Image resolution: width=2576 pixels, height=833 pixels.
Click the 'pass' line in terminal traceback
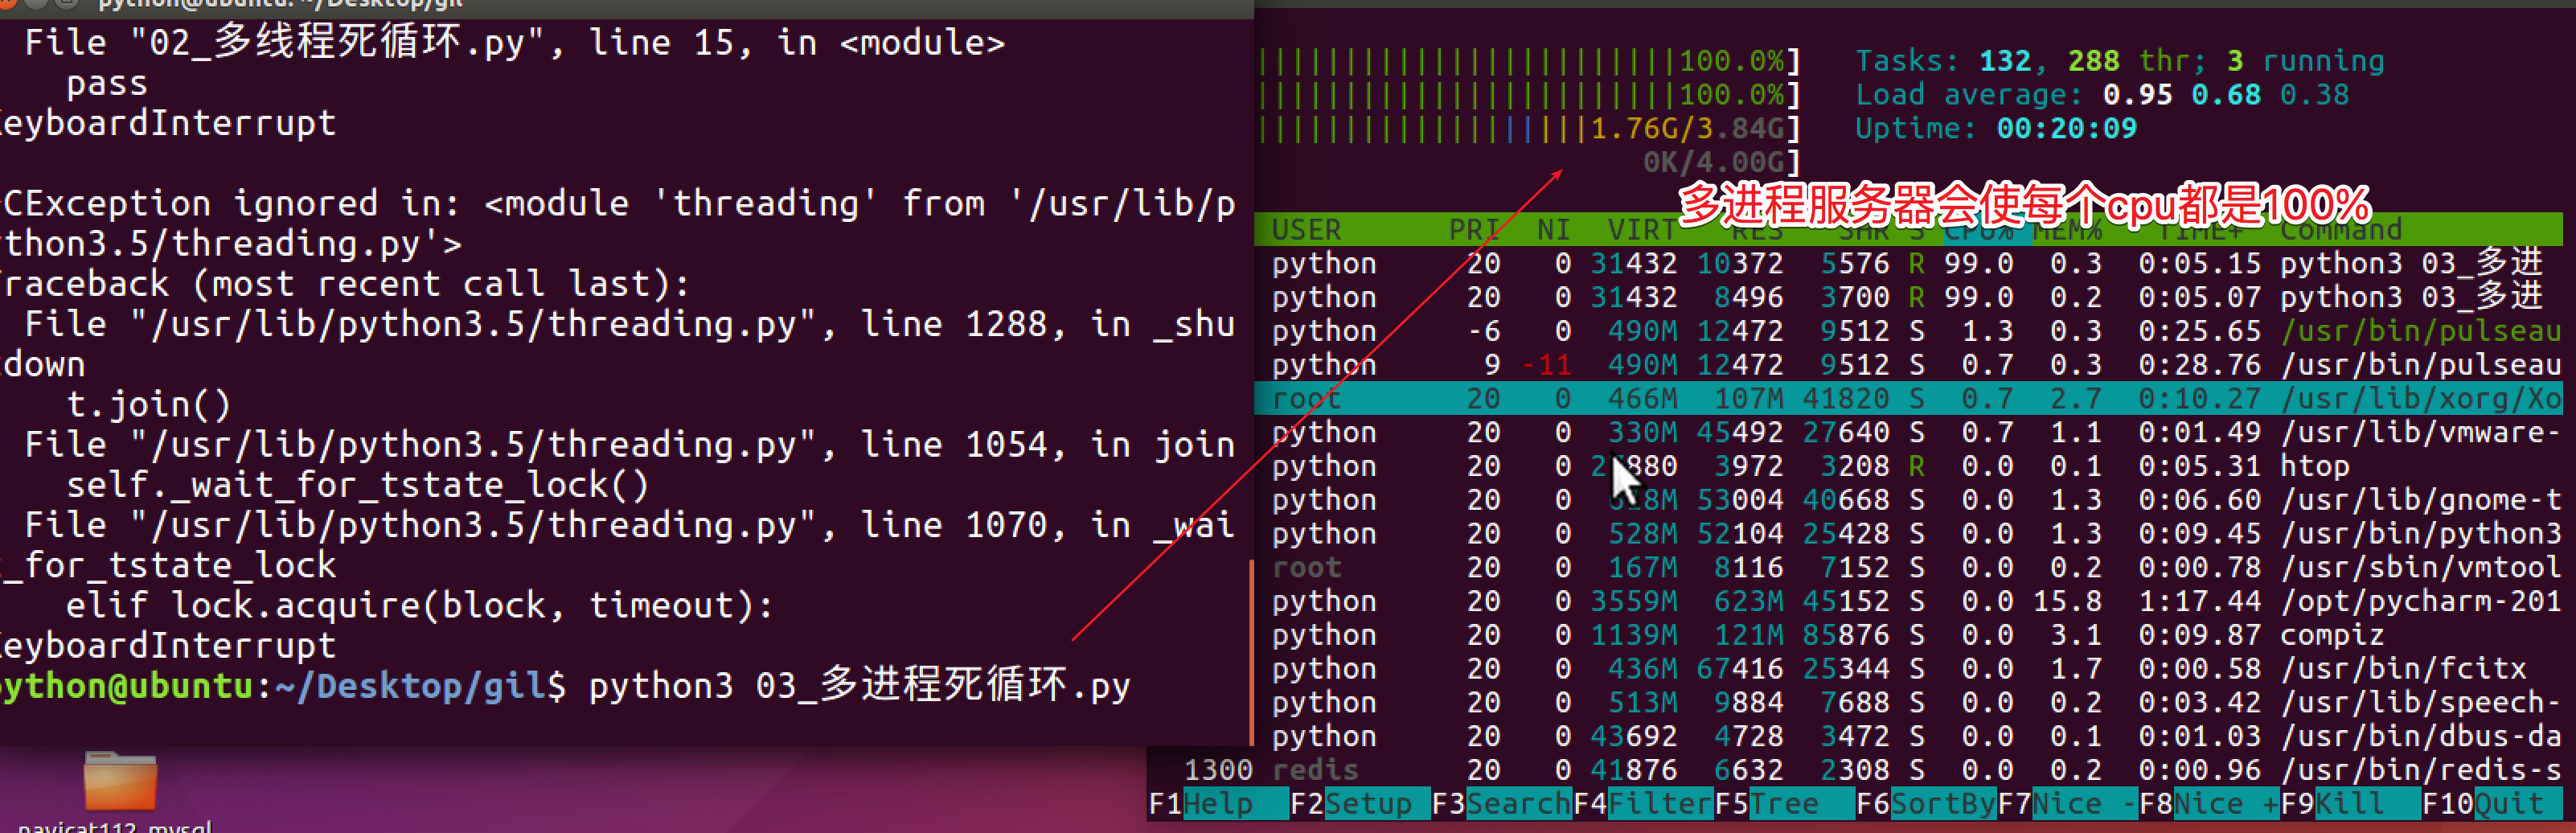107,84
